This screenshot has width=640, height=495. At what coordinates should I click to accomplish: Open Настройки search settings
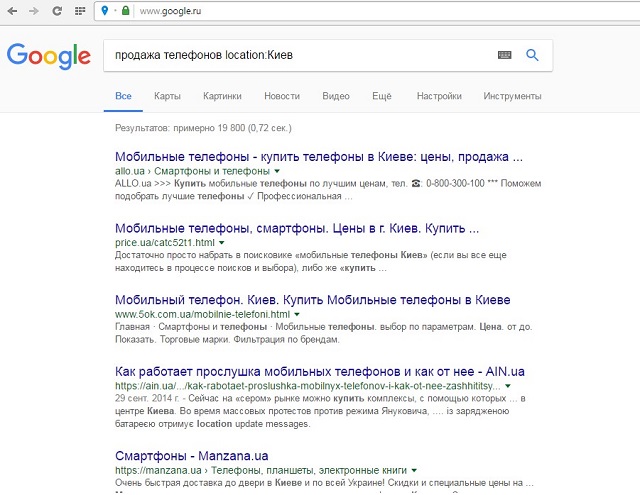439,96
